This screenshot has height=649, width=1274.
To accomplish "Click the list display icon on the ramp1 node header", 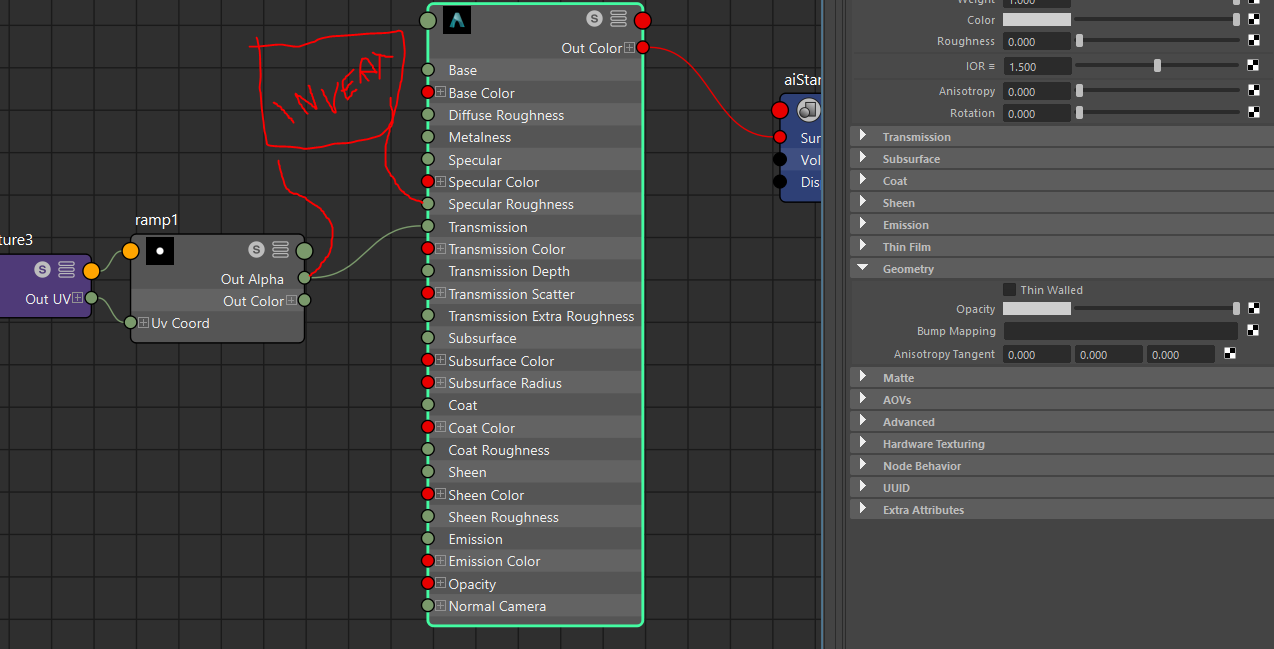I will (280, 250).
